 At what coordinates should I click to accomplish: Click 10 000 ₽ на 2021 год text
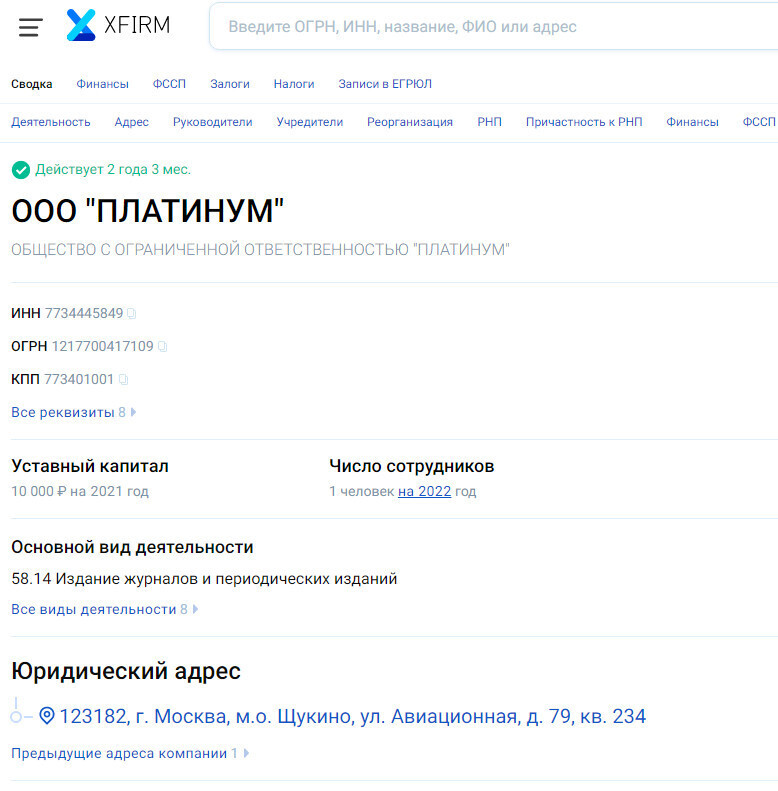[x=80, y=491]
